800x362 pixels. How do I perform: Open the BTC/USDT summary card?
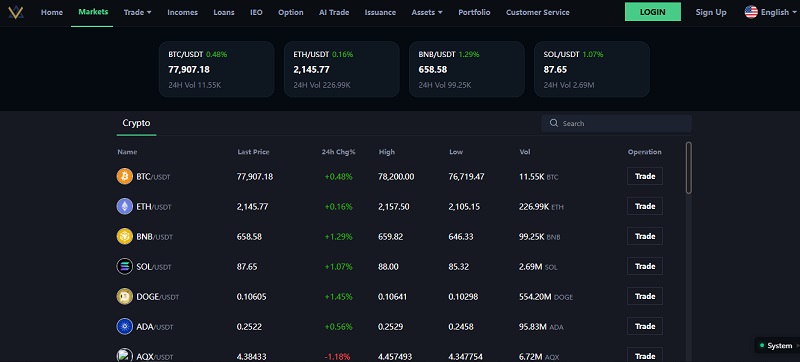tap(216, 69)
